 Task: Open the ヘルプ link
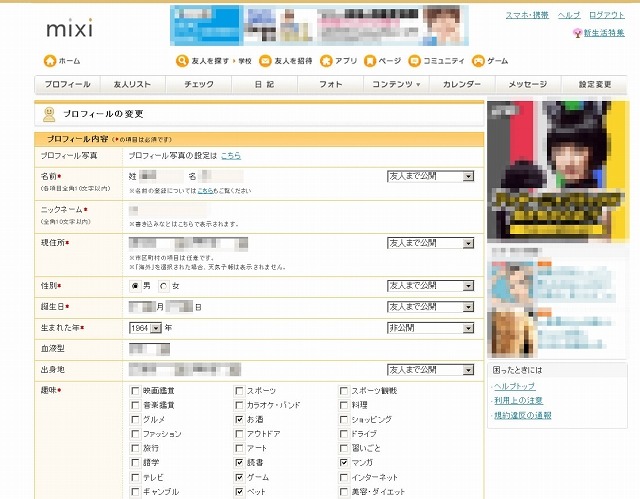(569, 15)
